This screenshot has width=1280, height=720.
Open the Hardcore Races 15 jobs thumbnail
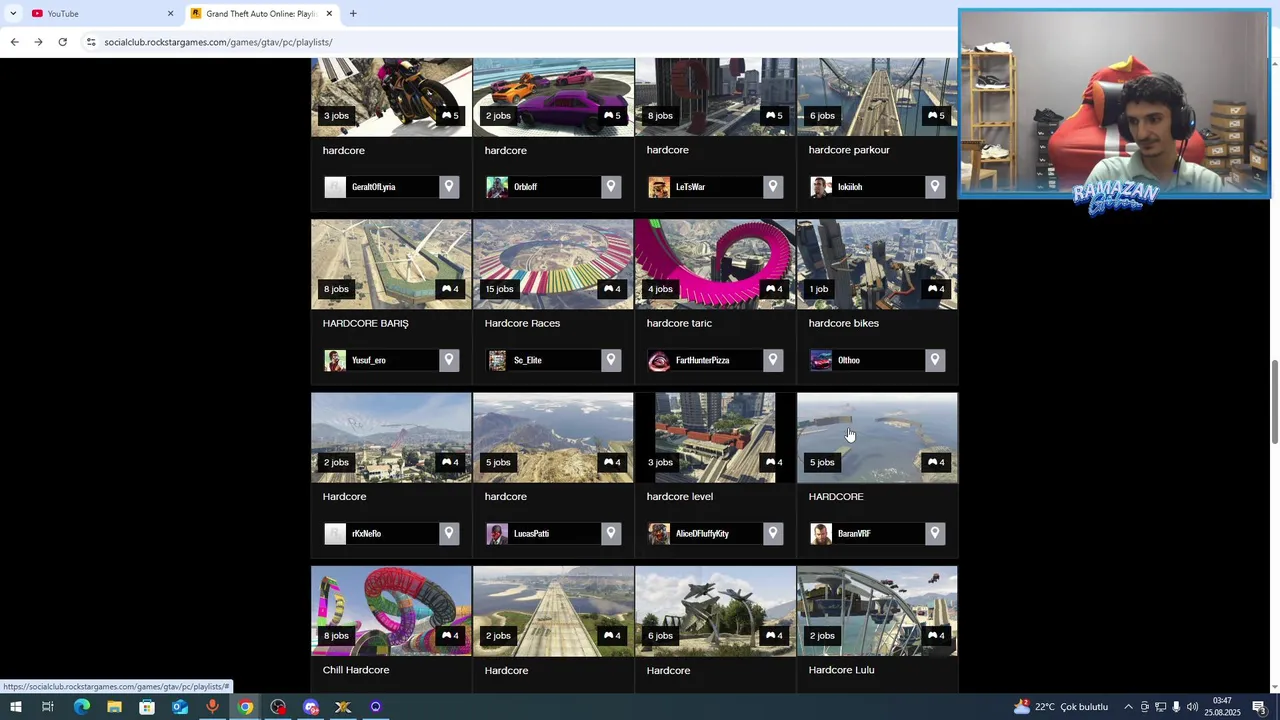coord(553,264)
